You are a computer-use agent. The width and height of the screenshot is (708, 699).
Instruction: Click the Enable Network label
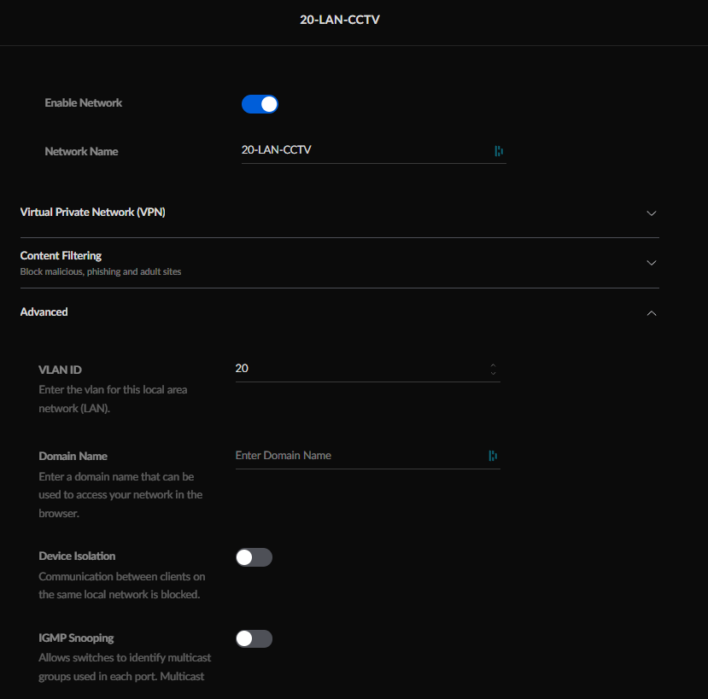[x=83, y=103]
